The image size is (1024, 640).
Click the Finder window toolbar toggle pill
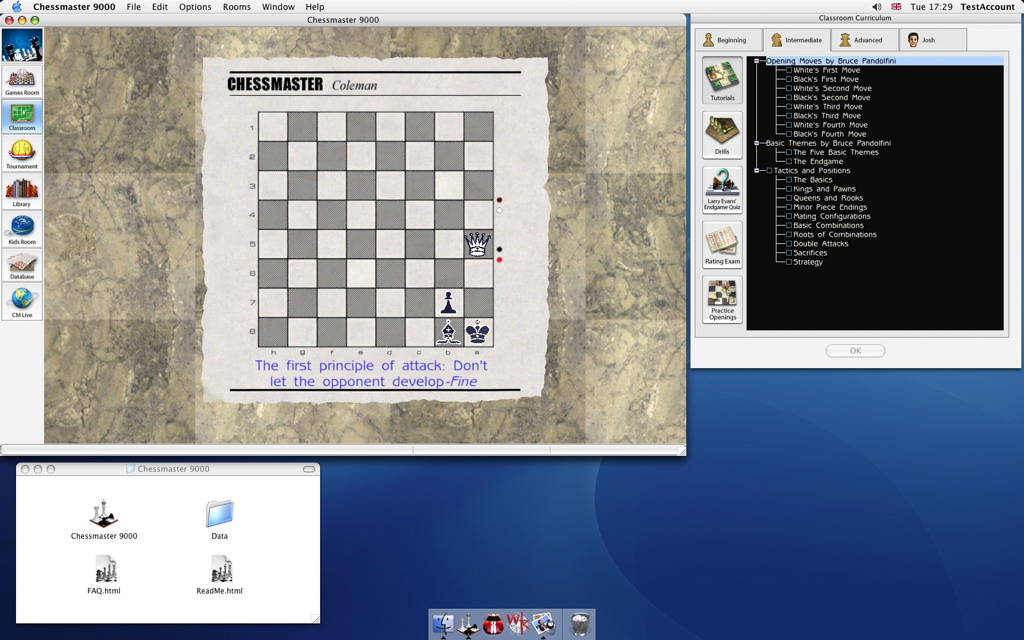pyautogui.click(x=309, y=469)
